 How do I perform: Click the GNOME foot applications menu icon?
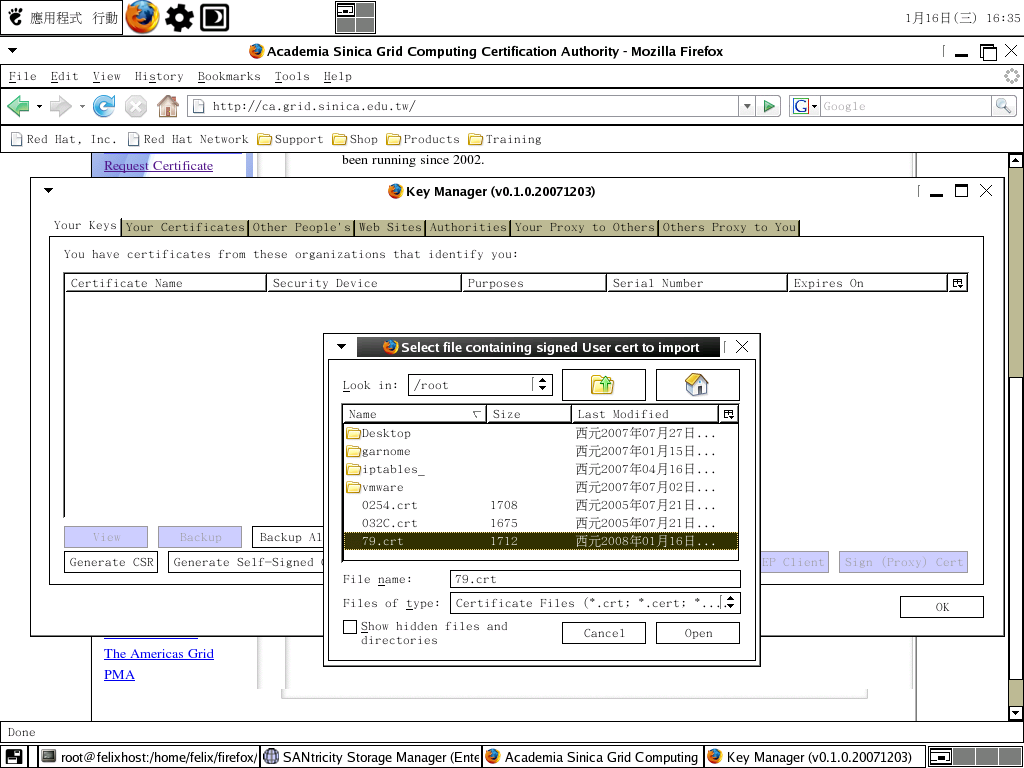[x=16, y=17]
